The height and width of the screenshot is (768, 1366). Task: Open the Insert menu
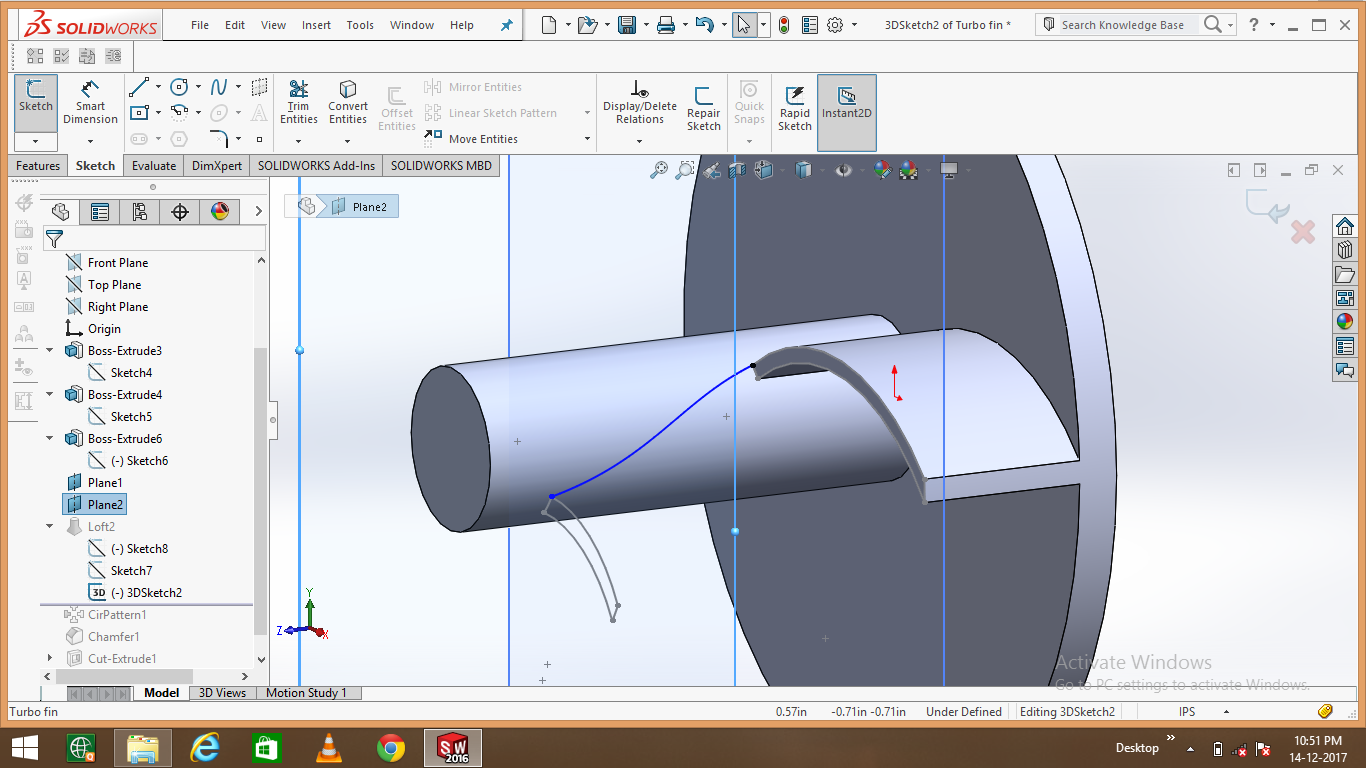316,25
